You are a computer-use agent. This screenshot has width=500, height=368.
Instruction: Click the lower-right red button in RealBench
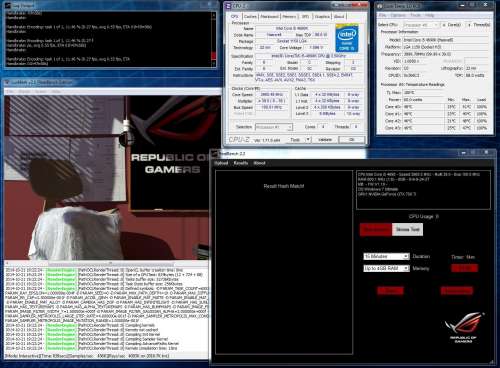457,291
